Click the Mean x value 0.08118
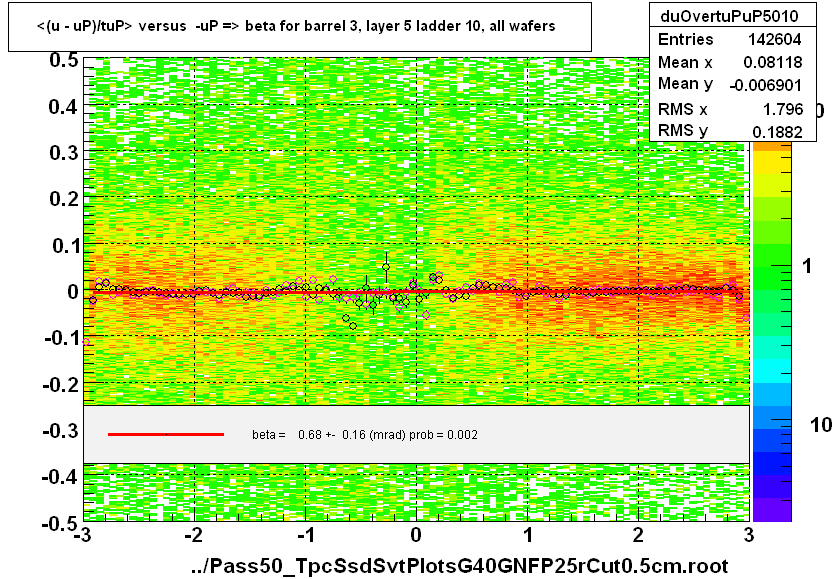The width and height of the screenshot is (833, 579). 772,62
